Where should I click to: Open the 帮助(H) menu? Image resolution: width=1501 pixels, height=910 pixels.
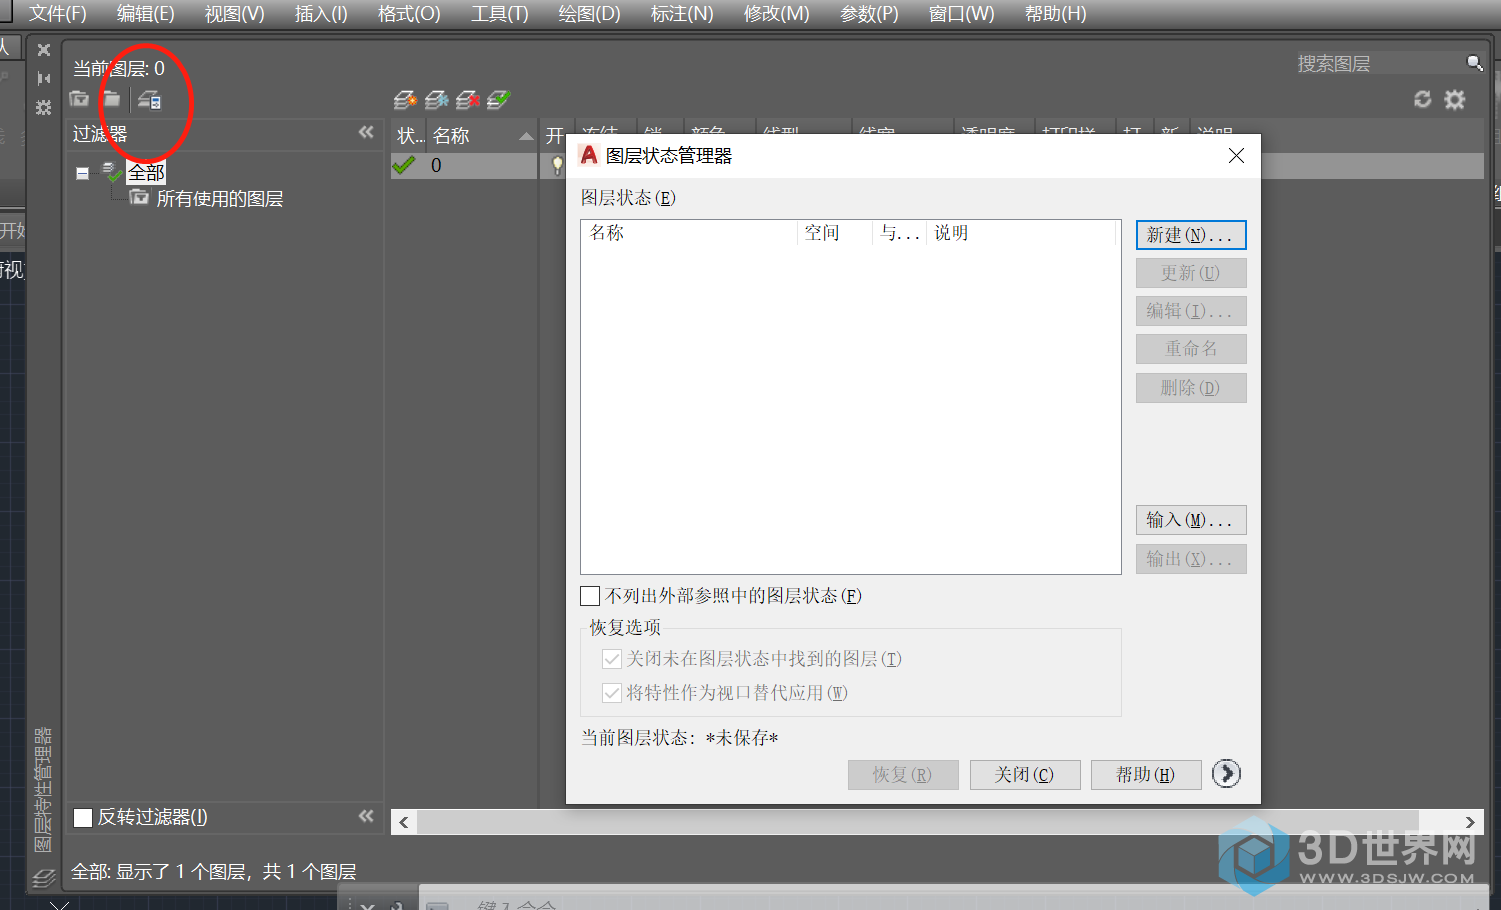tap(1055, 14)
